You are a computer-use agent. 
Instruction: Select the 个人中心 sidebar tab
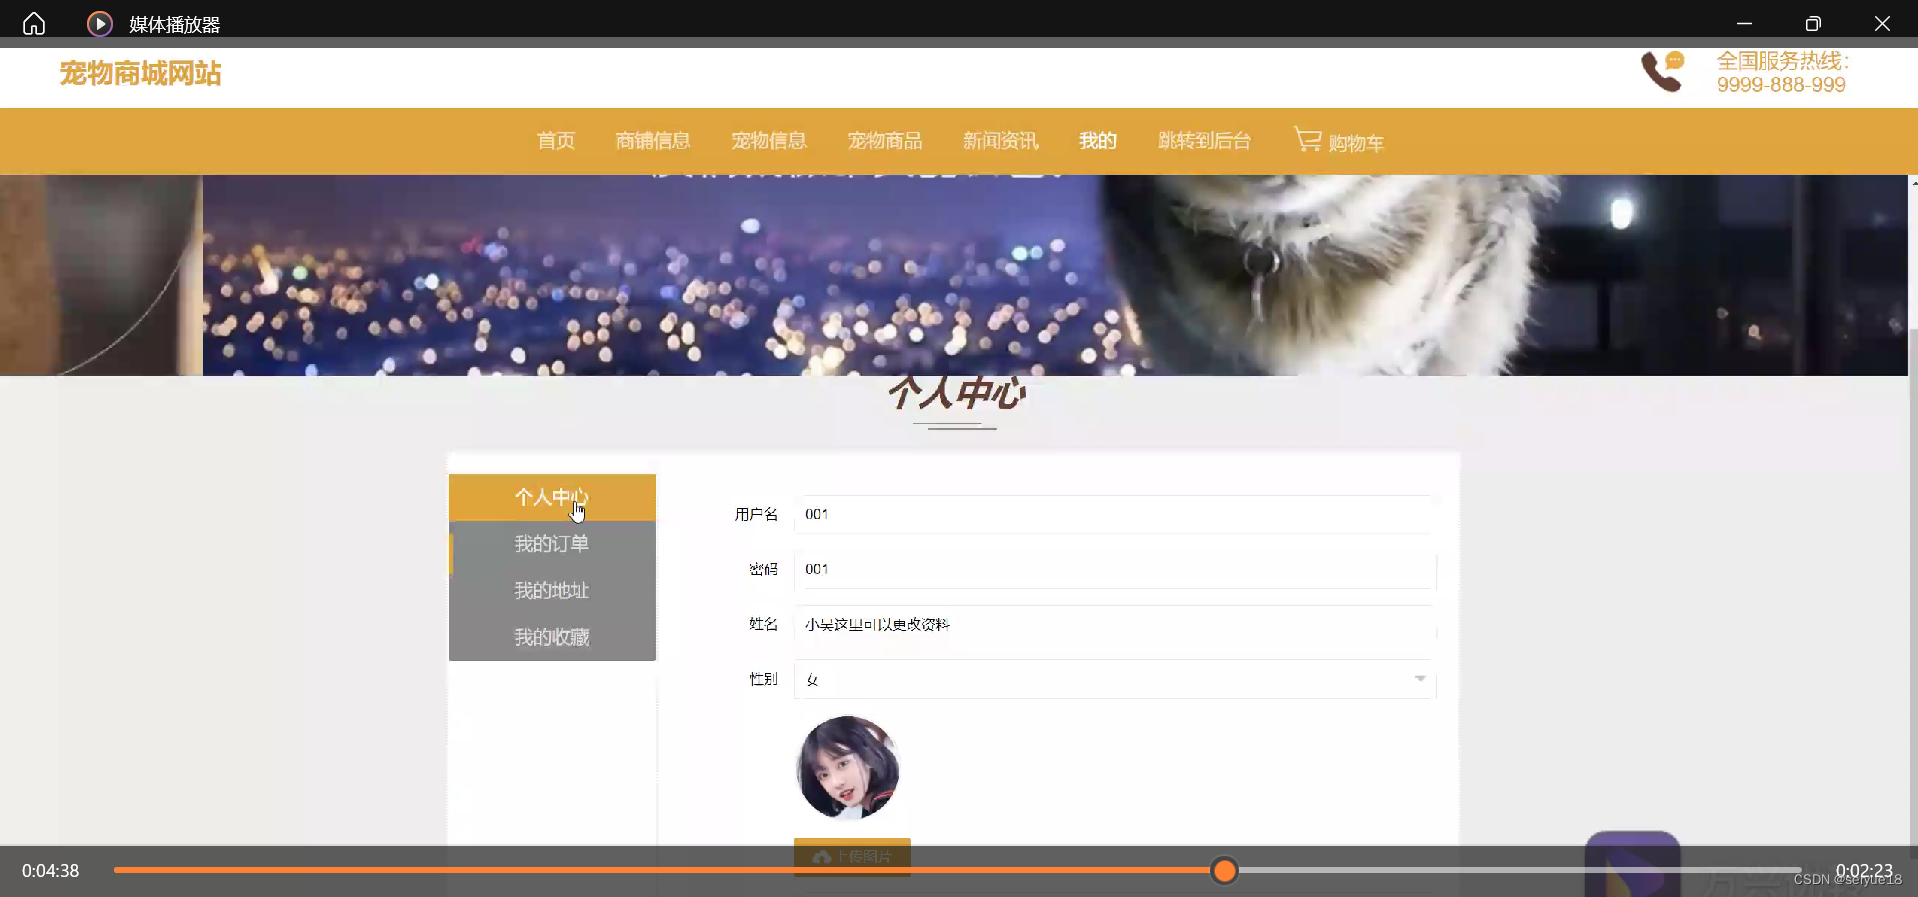(552, 497)
